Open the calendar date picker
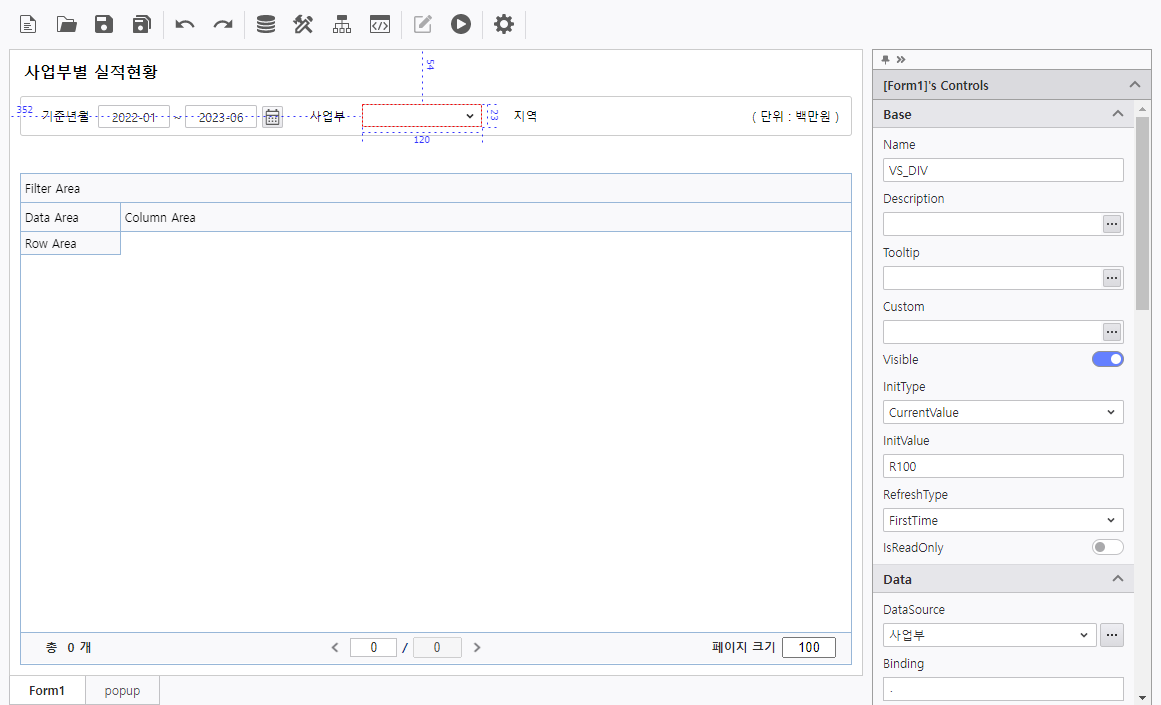 click(x=272, y=117)
